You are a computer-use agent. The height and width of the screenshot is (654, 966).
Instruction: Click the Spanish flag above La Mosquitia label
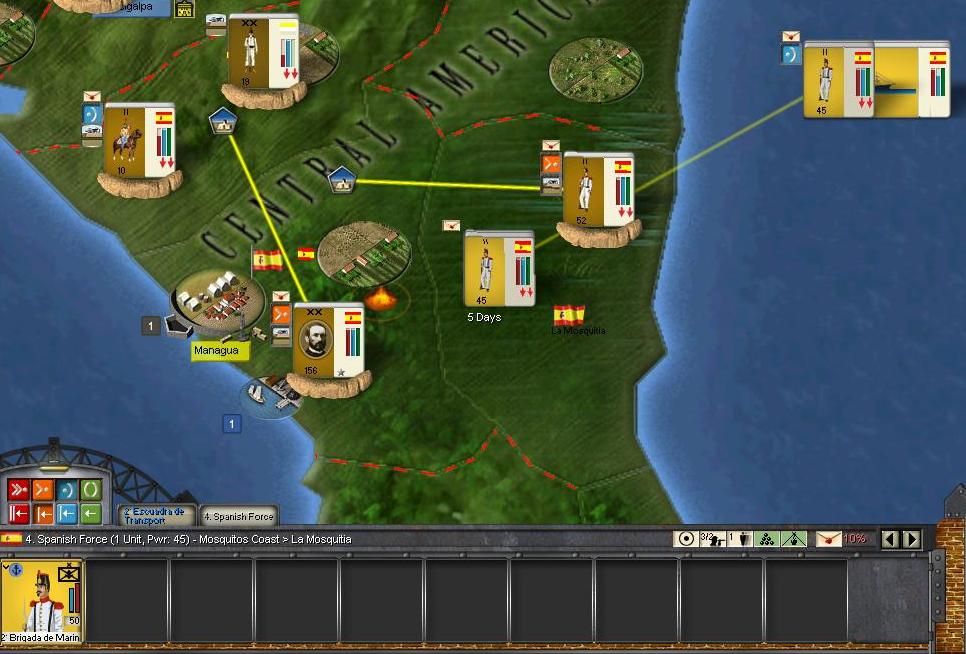569,315
